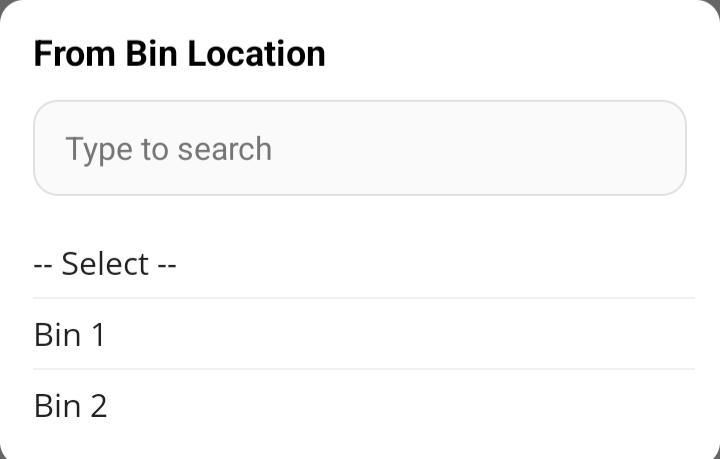Activate the search text box
The height and width of the screenshot is (459, 720).
[x=360, y=148]
